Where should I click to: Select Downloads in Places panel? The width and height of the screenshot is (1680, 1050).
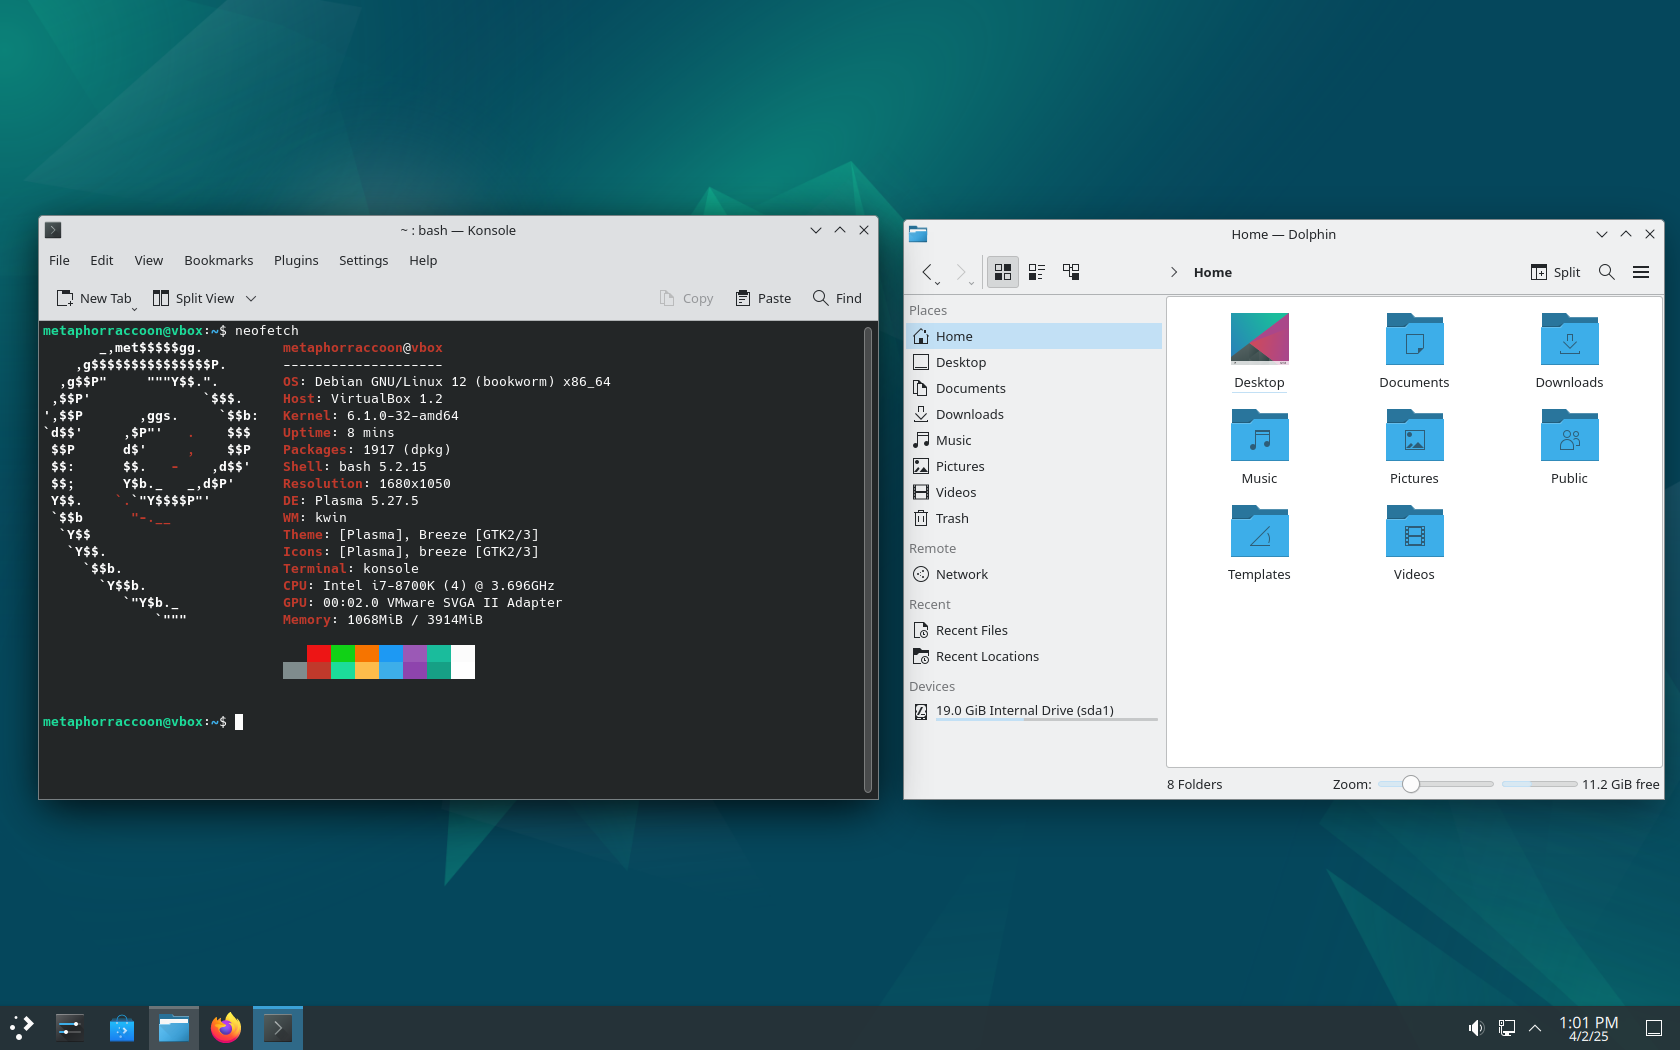(1034, 414)
